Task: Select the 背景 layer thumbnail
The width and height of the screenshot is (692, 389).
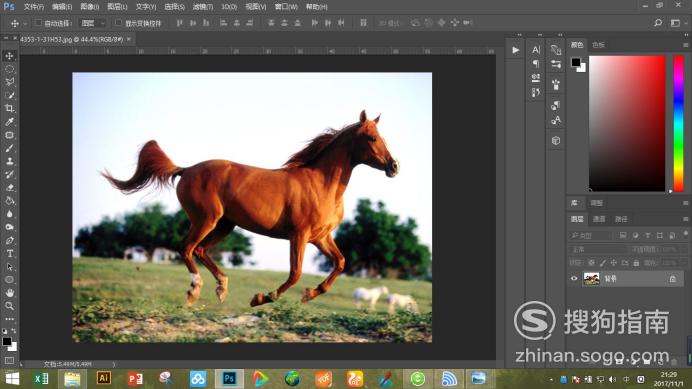Action: coord(591,279)
